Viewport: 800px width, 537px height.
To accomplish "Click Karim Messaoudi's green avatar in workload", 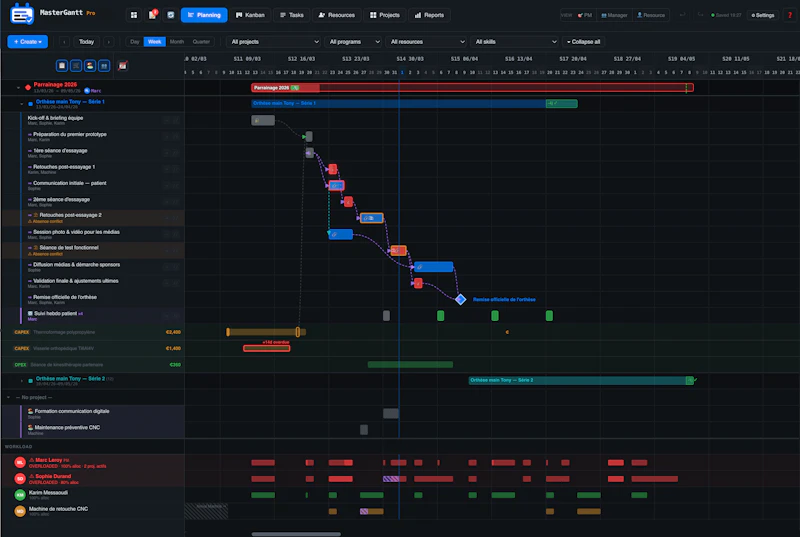I will point(20,495).
